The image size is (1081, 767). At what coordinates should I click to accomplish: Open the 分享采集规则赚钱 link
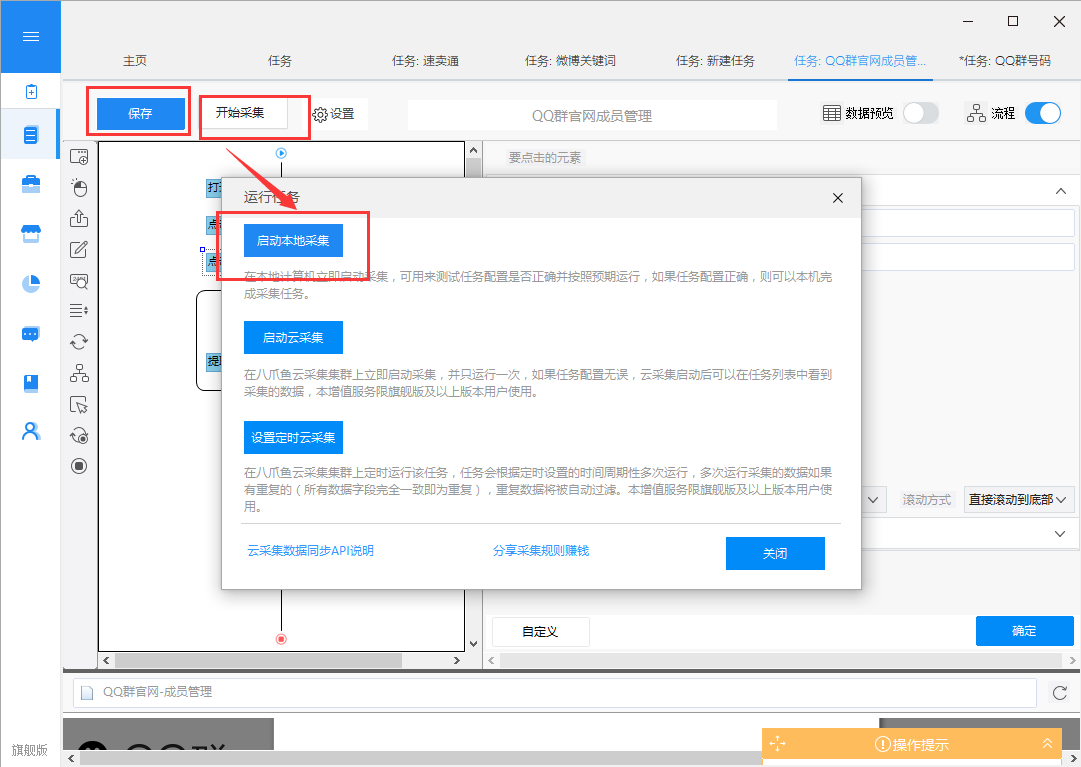pos(541,551)
